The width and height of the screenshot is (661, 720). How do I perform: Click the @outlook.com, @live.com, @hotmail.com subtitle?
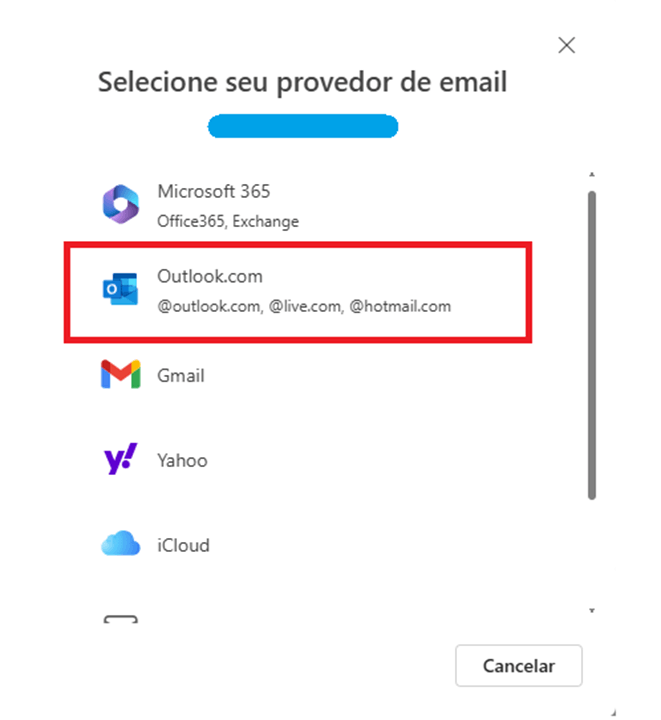pos(304,306)
